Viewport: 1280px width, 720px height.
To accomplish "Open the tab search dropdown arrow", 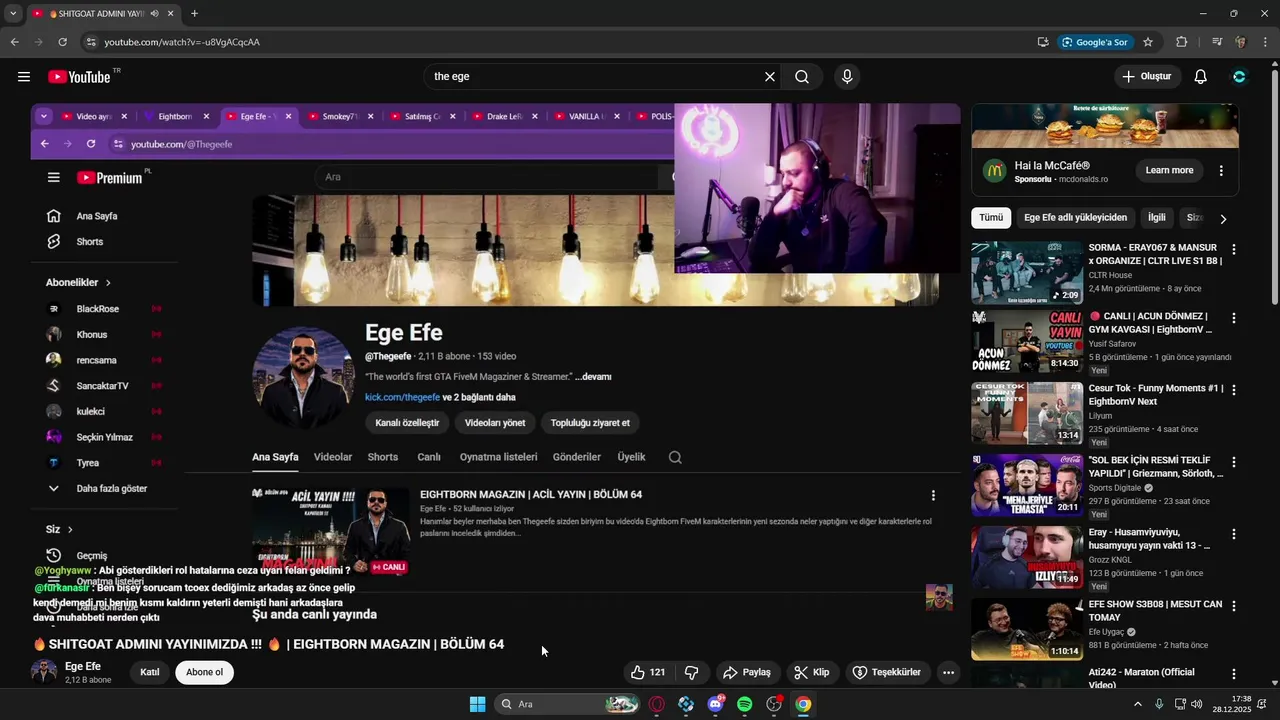I will click(x=13, y=14).
